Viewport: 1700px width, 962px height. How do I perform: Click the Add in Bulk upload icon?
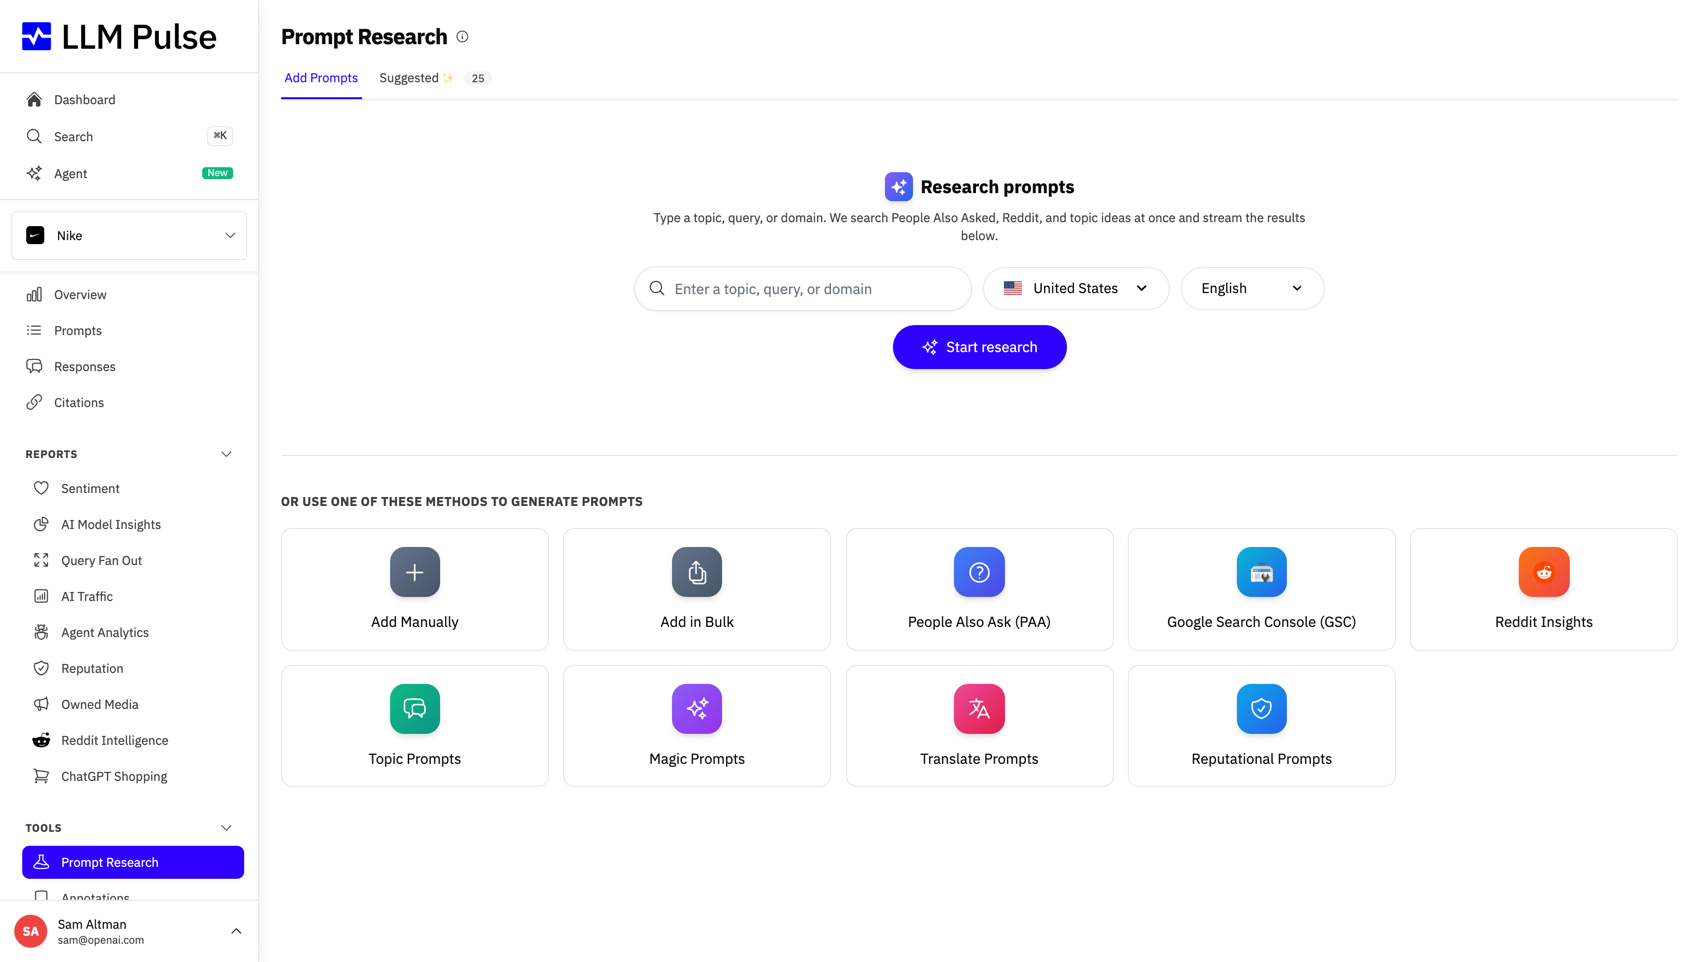tap(697, 572)
